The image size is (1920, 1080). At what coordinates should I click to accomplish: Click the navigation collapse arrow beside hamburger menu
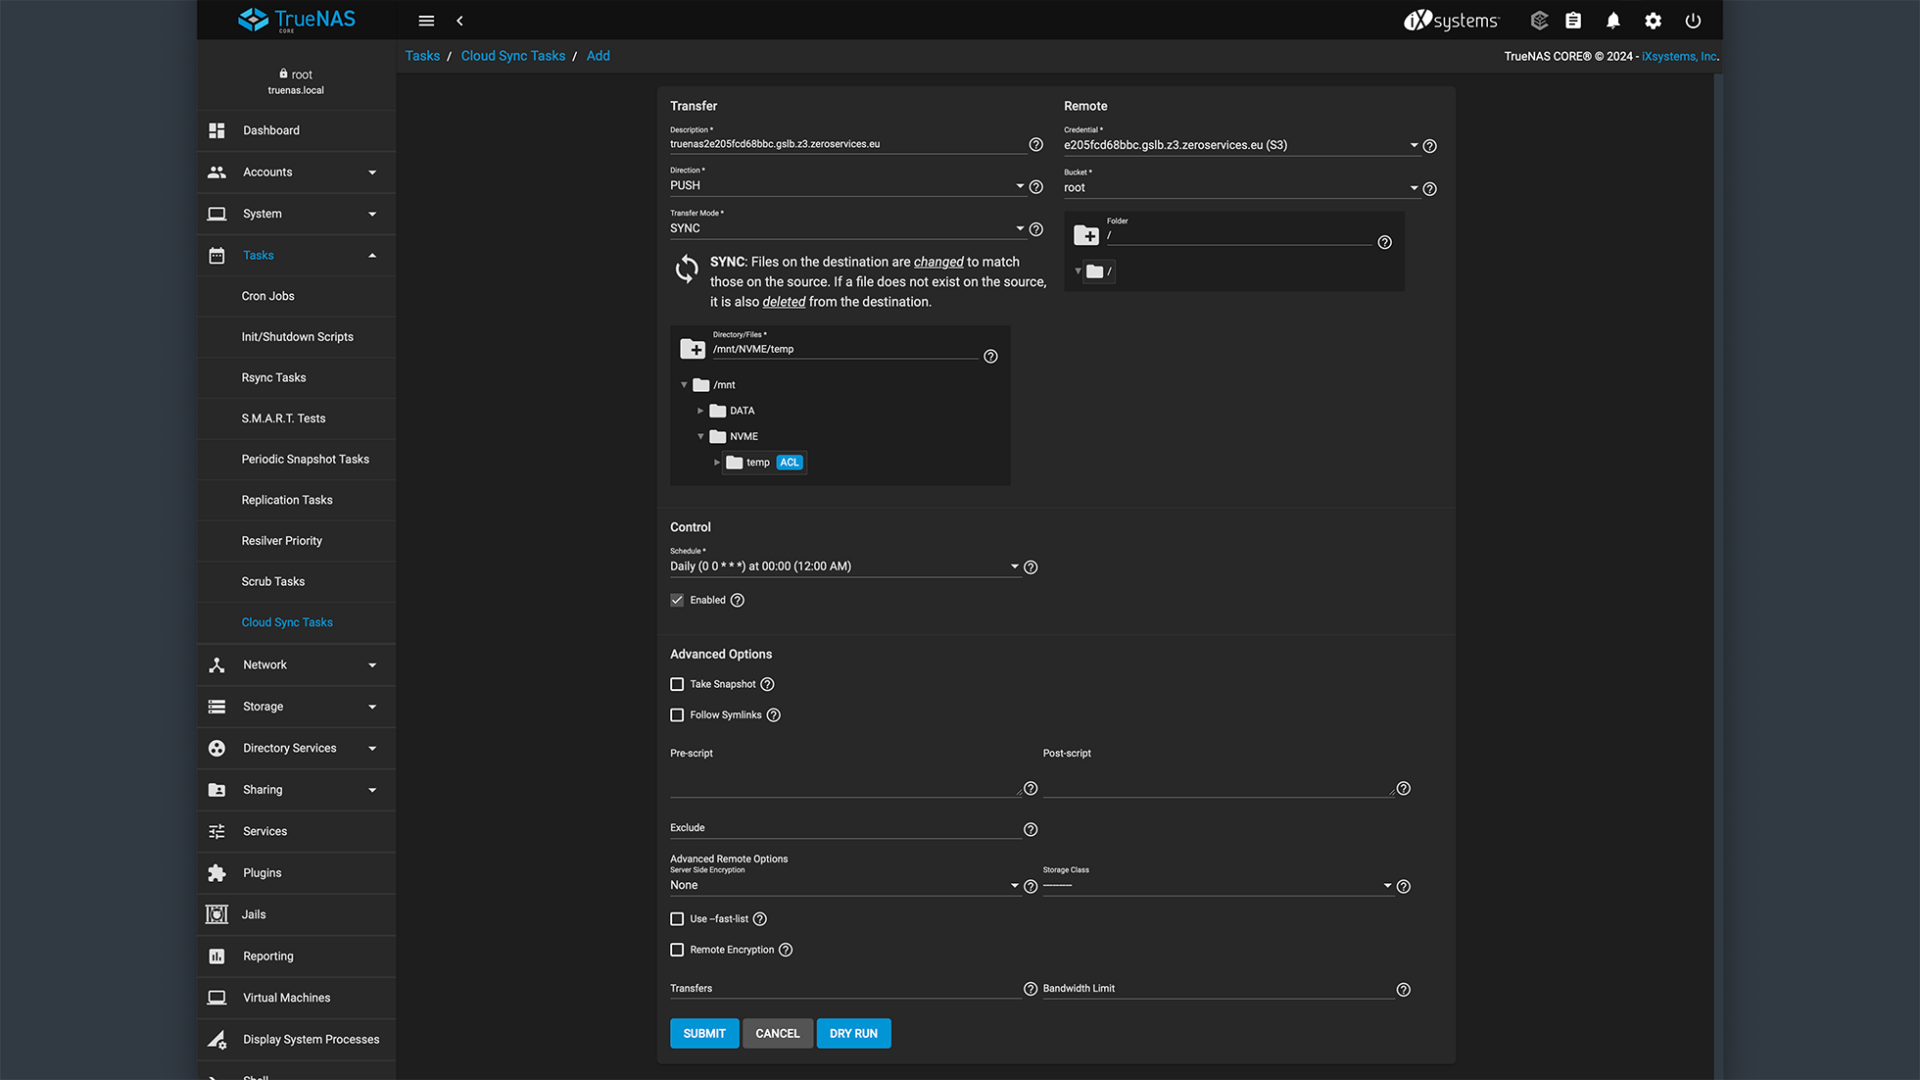coord(460,20)
